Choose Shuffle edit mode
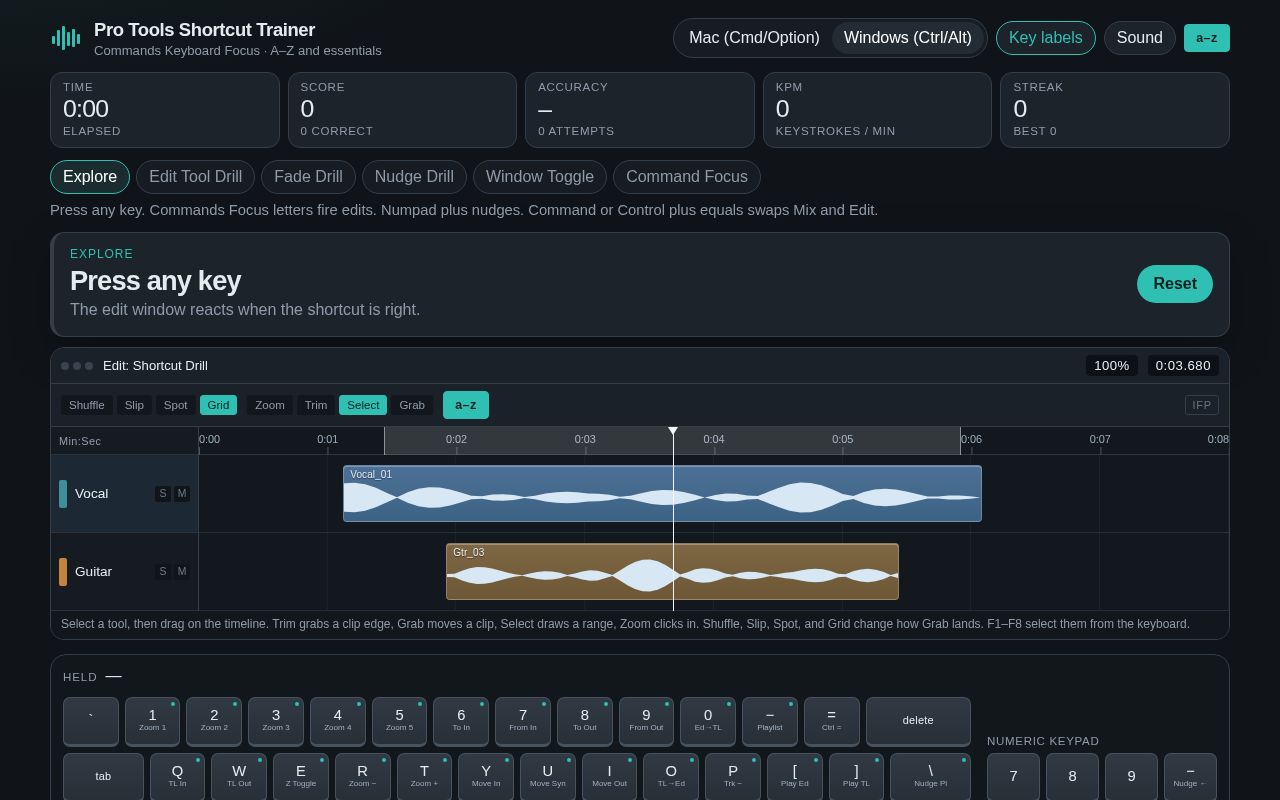1280x800 pixels. 87,405
